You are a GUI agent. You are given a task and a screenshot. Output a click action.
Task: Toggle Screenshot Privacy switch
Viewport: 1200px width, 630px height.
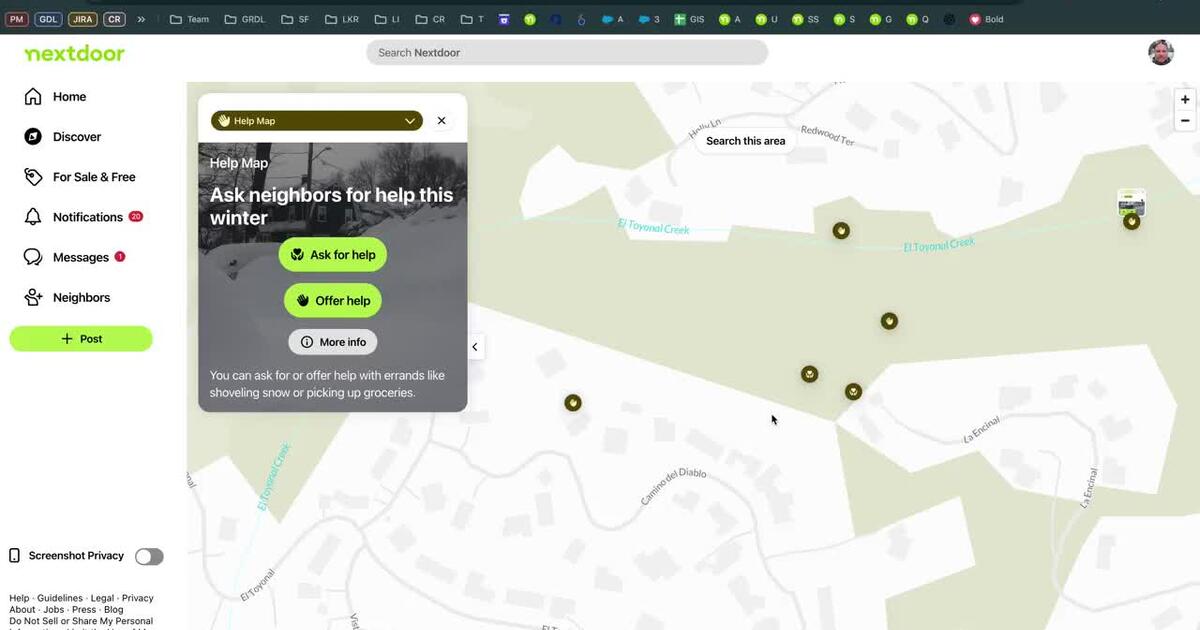pos(149,556)
